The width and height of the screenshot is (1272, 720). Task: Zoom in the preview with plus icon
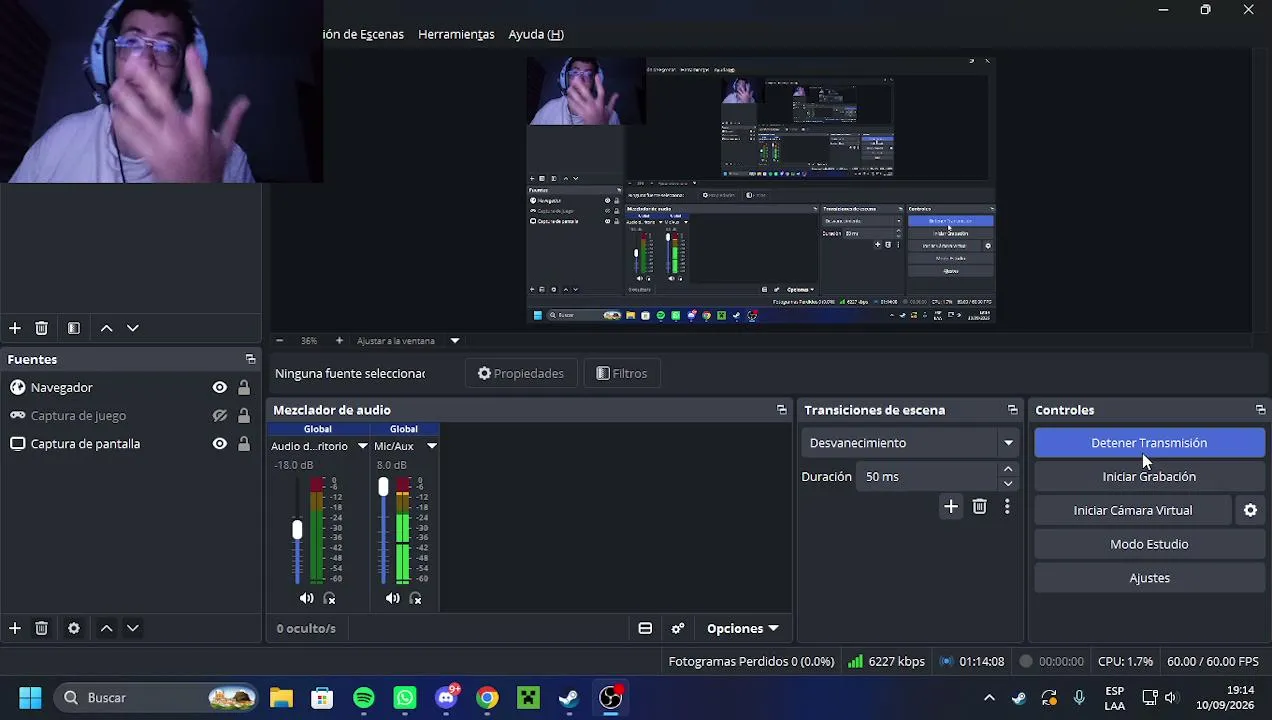tap(339, 341)
